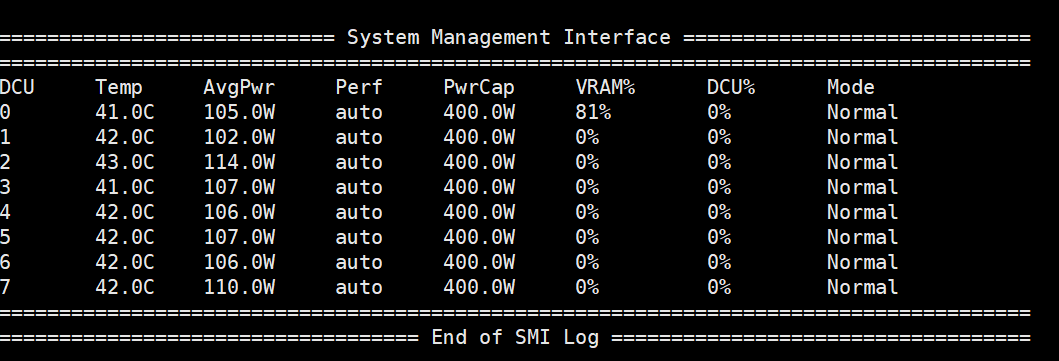Click the 400.0W PwrCap value in the 105.0W row
The width and height of the screenshot is (1059, 361).
479,112
